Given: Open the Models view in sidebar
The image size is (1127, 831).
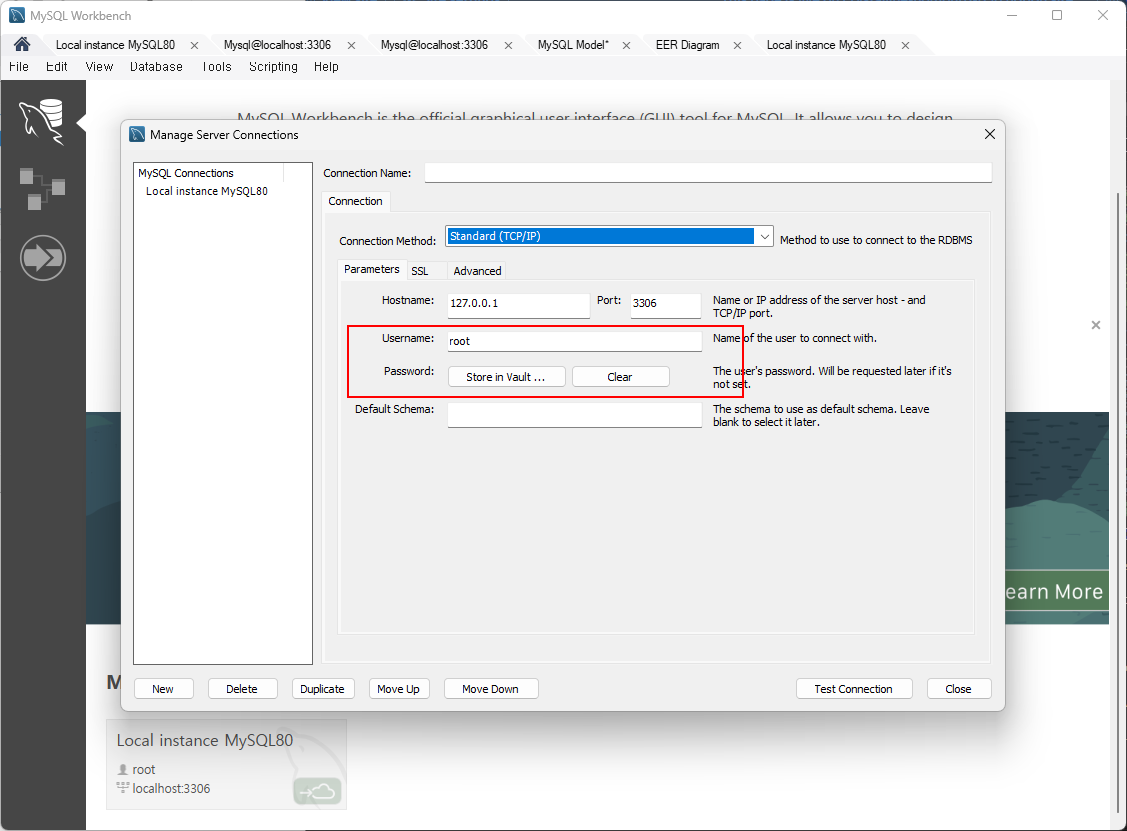Looking at the screenshot, I should coord(42,188).
